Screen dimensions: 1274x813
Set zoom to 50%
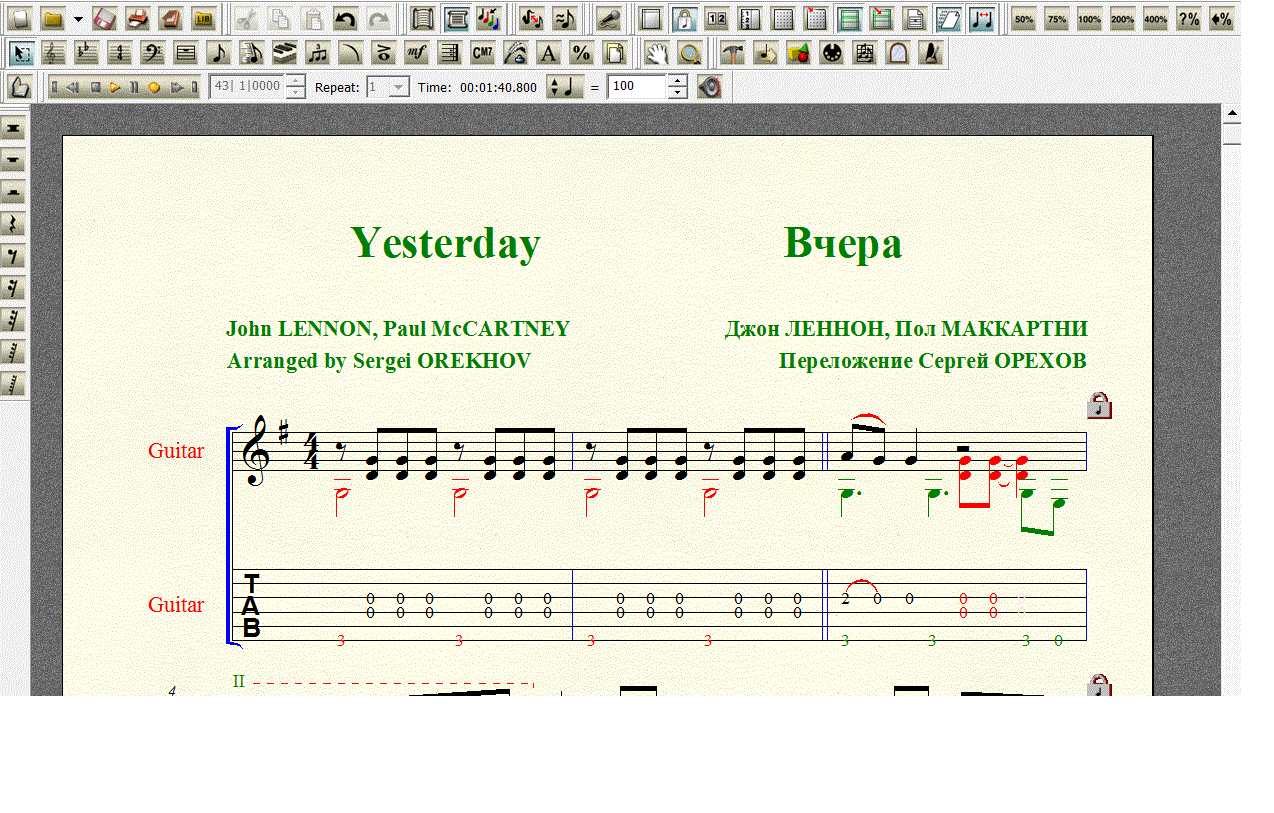coord(1024,18)
